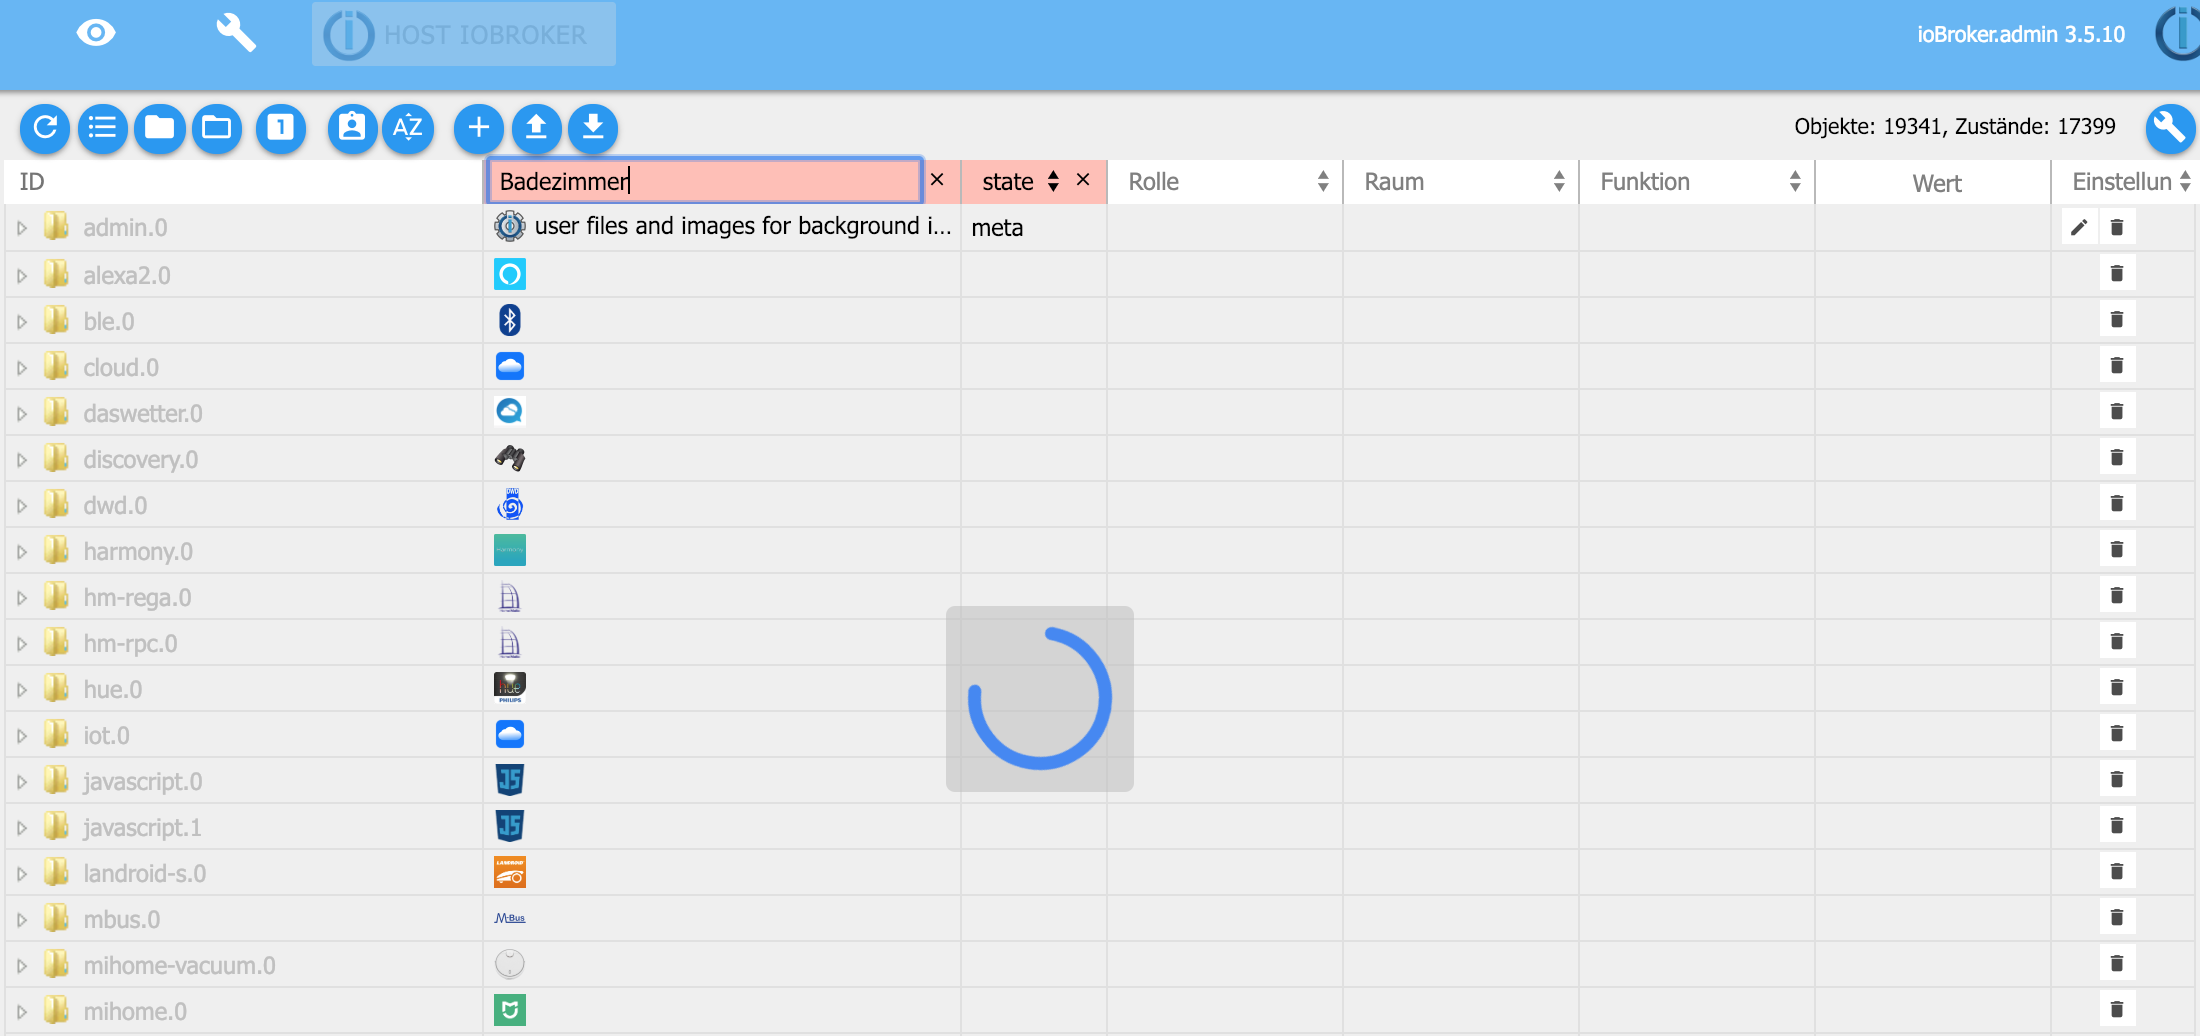Click the Bluetooth adapter icon in ble.0 row

click(x=510, y=320)
